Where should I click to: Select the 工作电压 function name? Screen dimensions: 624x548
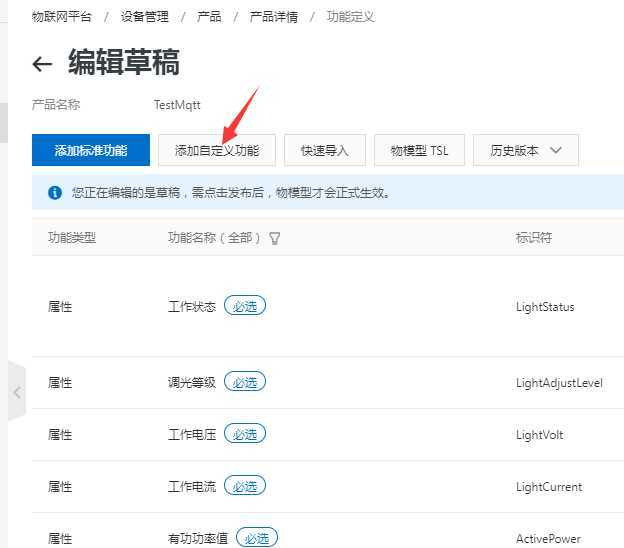pos(192,435)
